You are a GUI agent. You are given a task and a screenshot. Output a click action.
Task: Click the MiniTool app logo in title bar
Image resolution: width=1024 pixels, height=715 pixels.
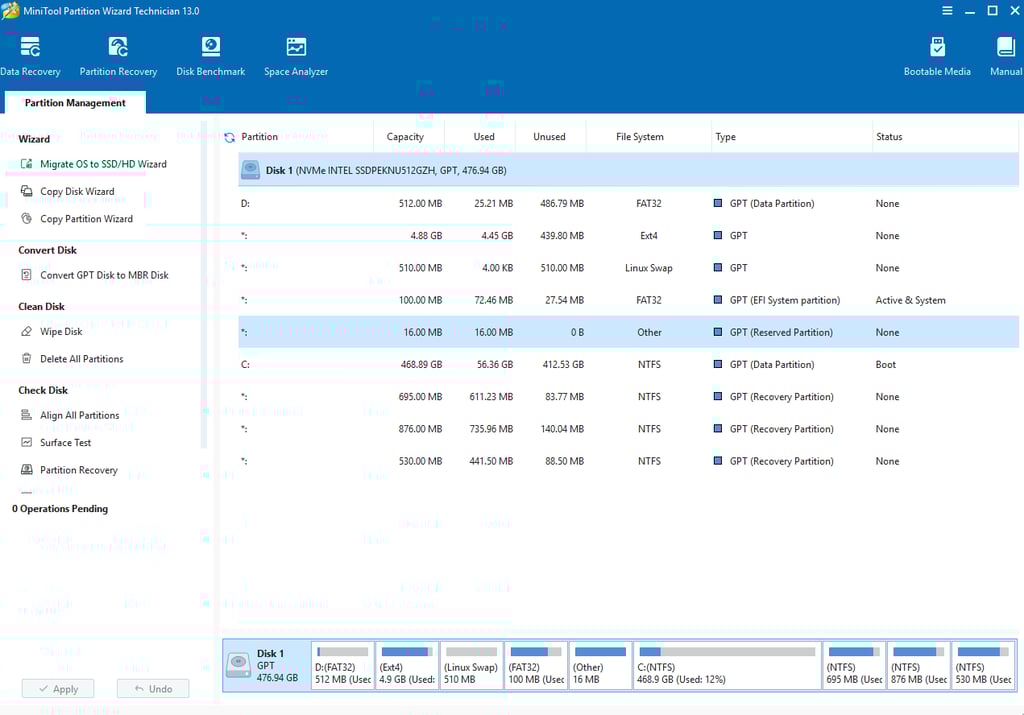(10, 10)
